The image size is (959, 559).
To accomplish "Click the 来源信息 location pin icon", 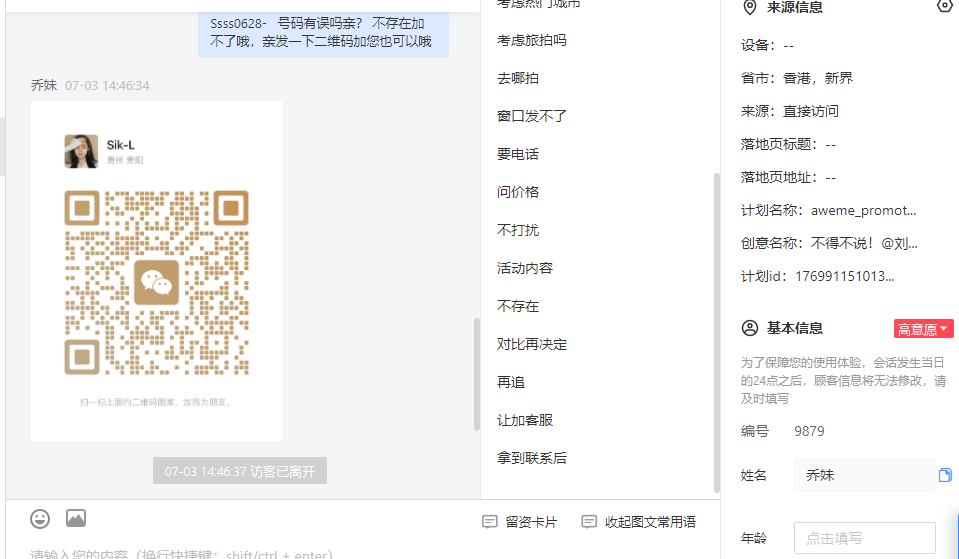I will 749,7.
